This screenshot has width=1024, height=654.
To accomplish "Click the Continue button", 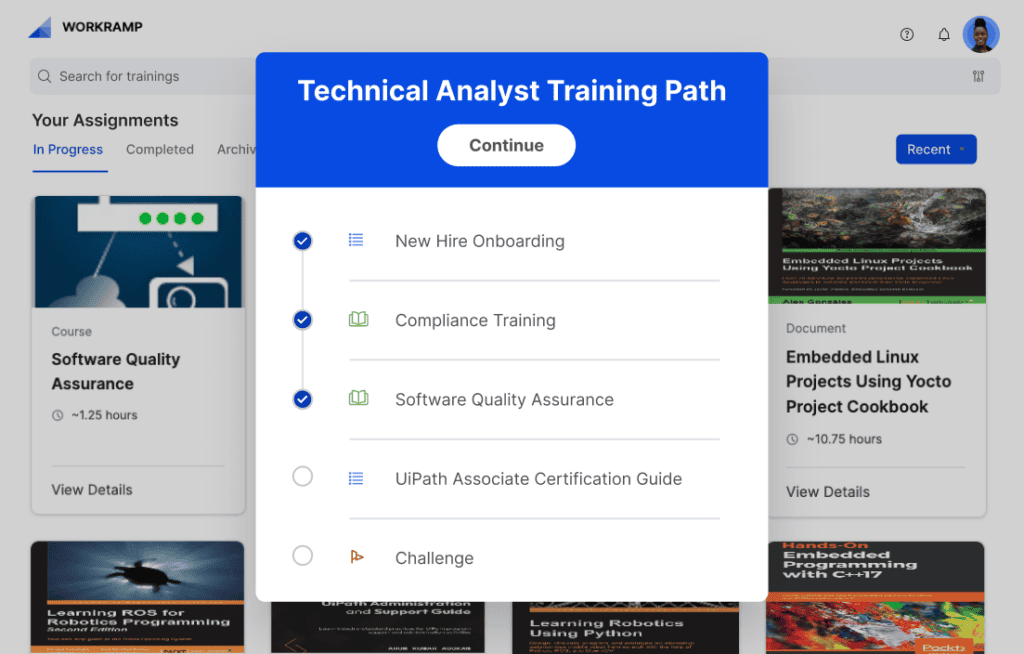I will click(506, 145).
